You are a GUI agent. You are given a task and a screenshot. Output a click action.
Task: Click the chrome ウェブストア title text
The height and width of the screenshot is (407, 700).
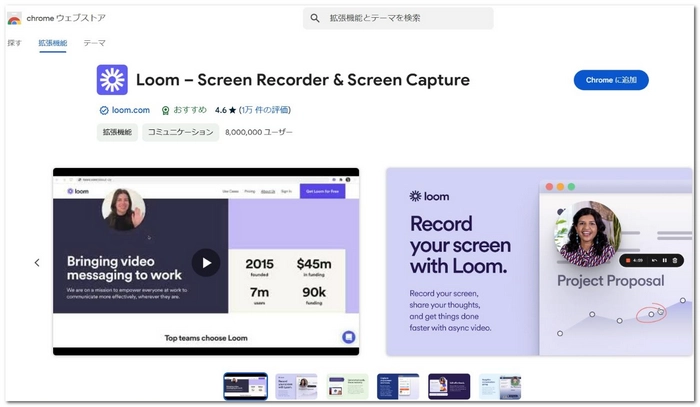coord(66,18)
